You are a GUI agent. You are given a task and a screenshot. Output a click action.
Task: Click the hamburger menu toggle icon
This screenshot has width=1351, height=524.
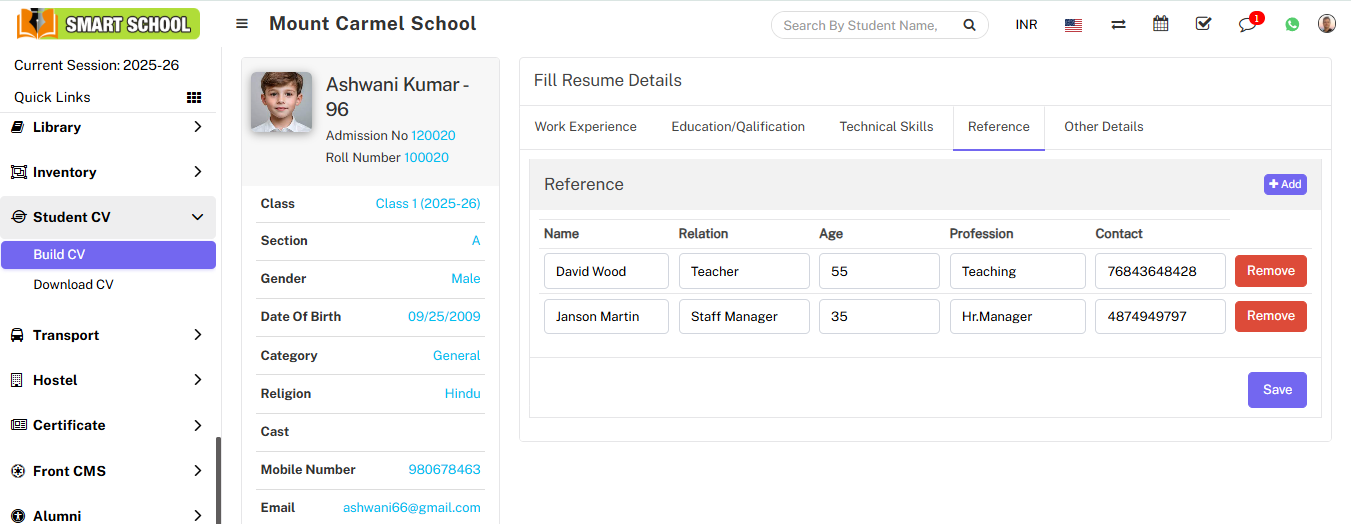point(242,24)
